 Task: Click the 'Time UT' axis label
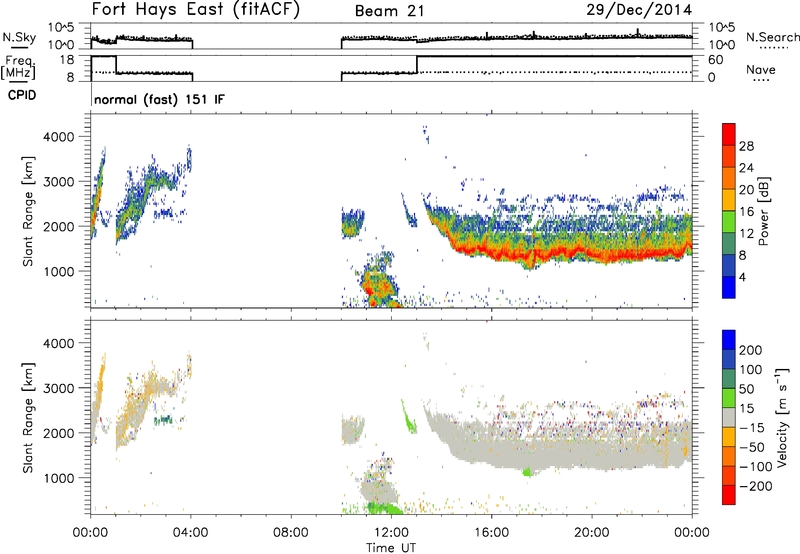pyautogui.click(x=391, y=548)
